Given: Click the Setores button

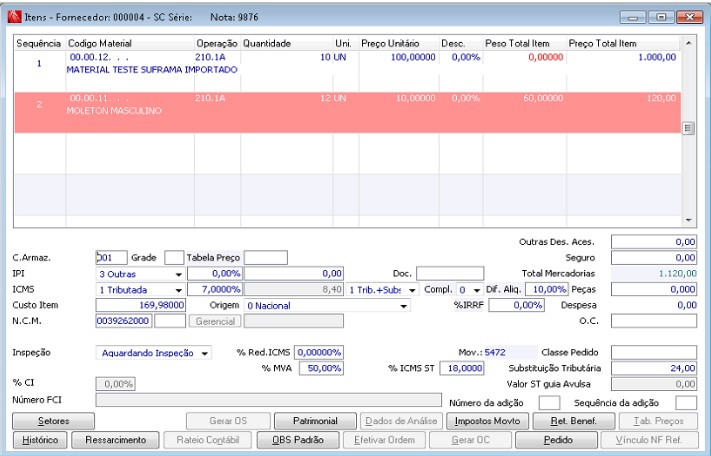Looking at the screenshot, I should [x=54, y=421].
